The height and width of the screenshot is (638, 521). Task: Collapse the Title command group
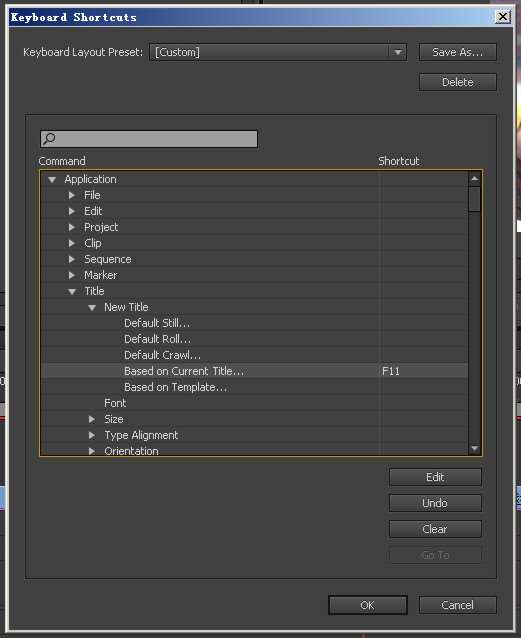pos(72,291)
